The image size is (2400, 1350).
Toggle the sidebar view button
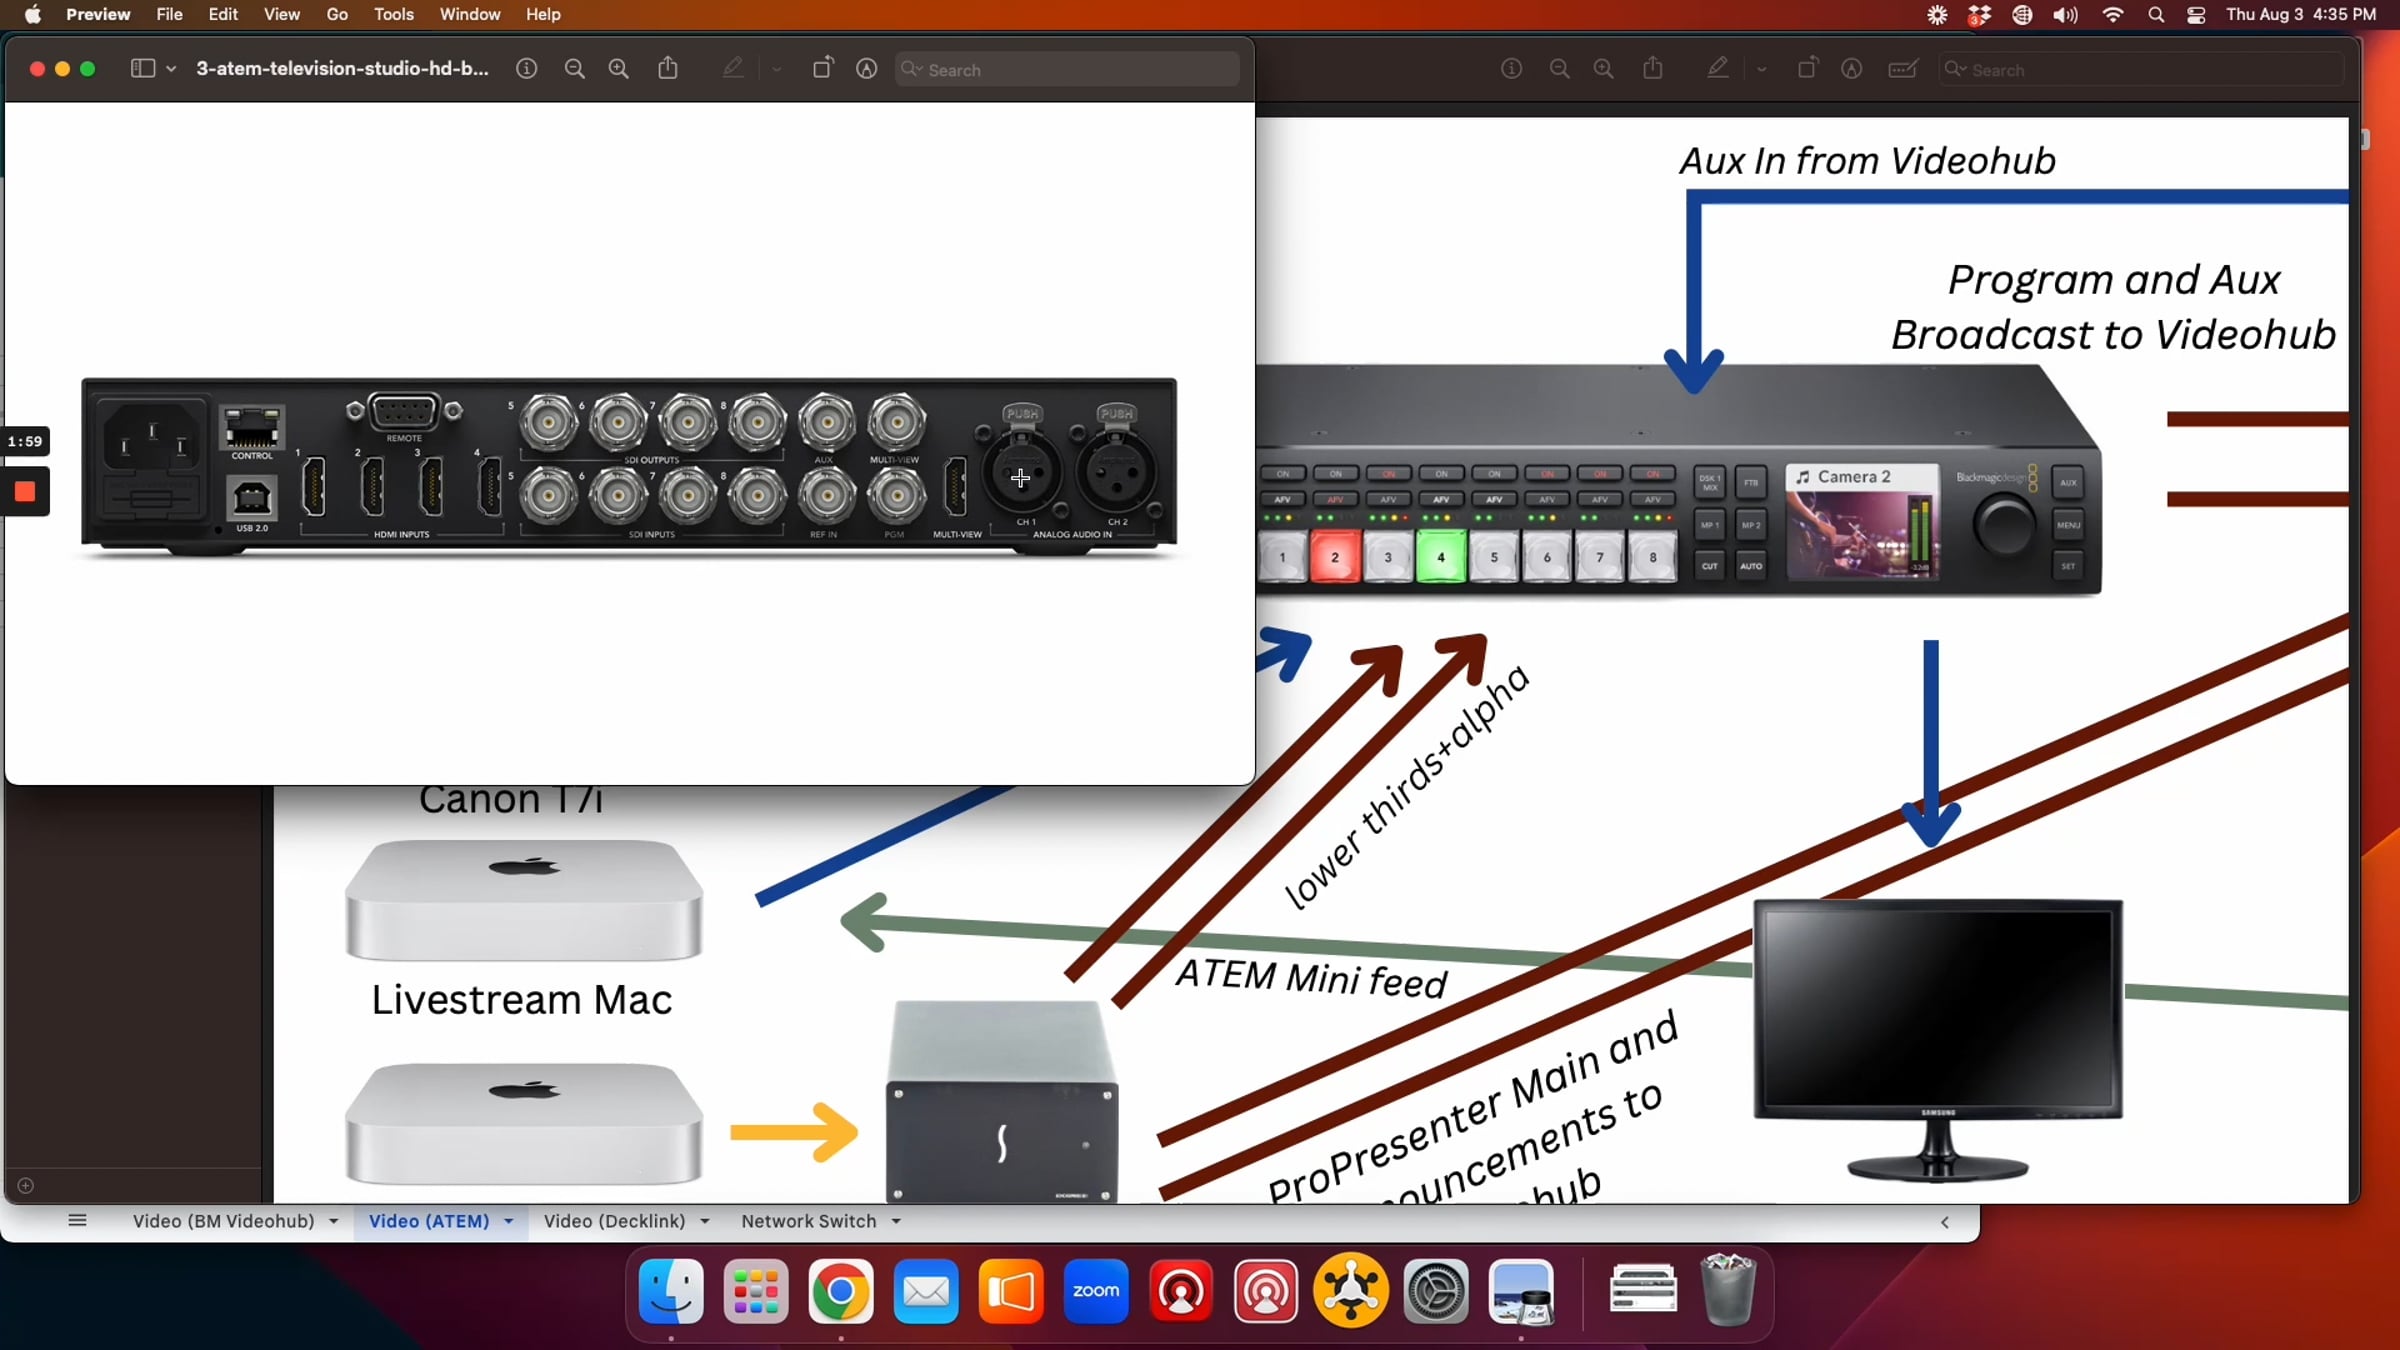point(143,69)
